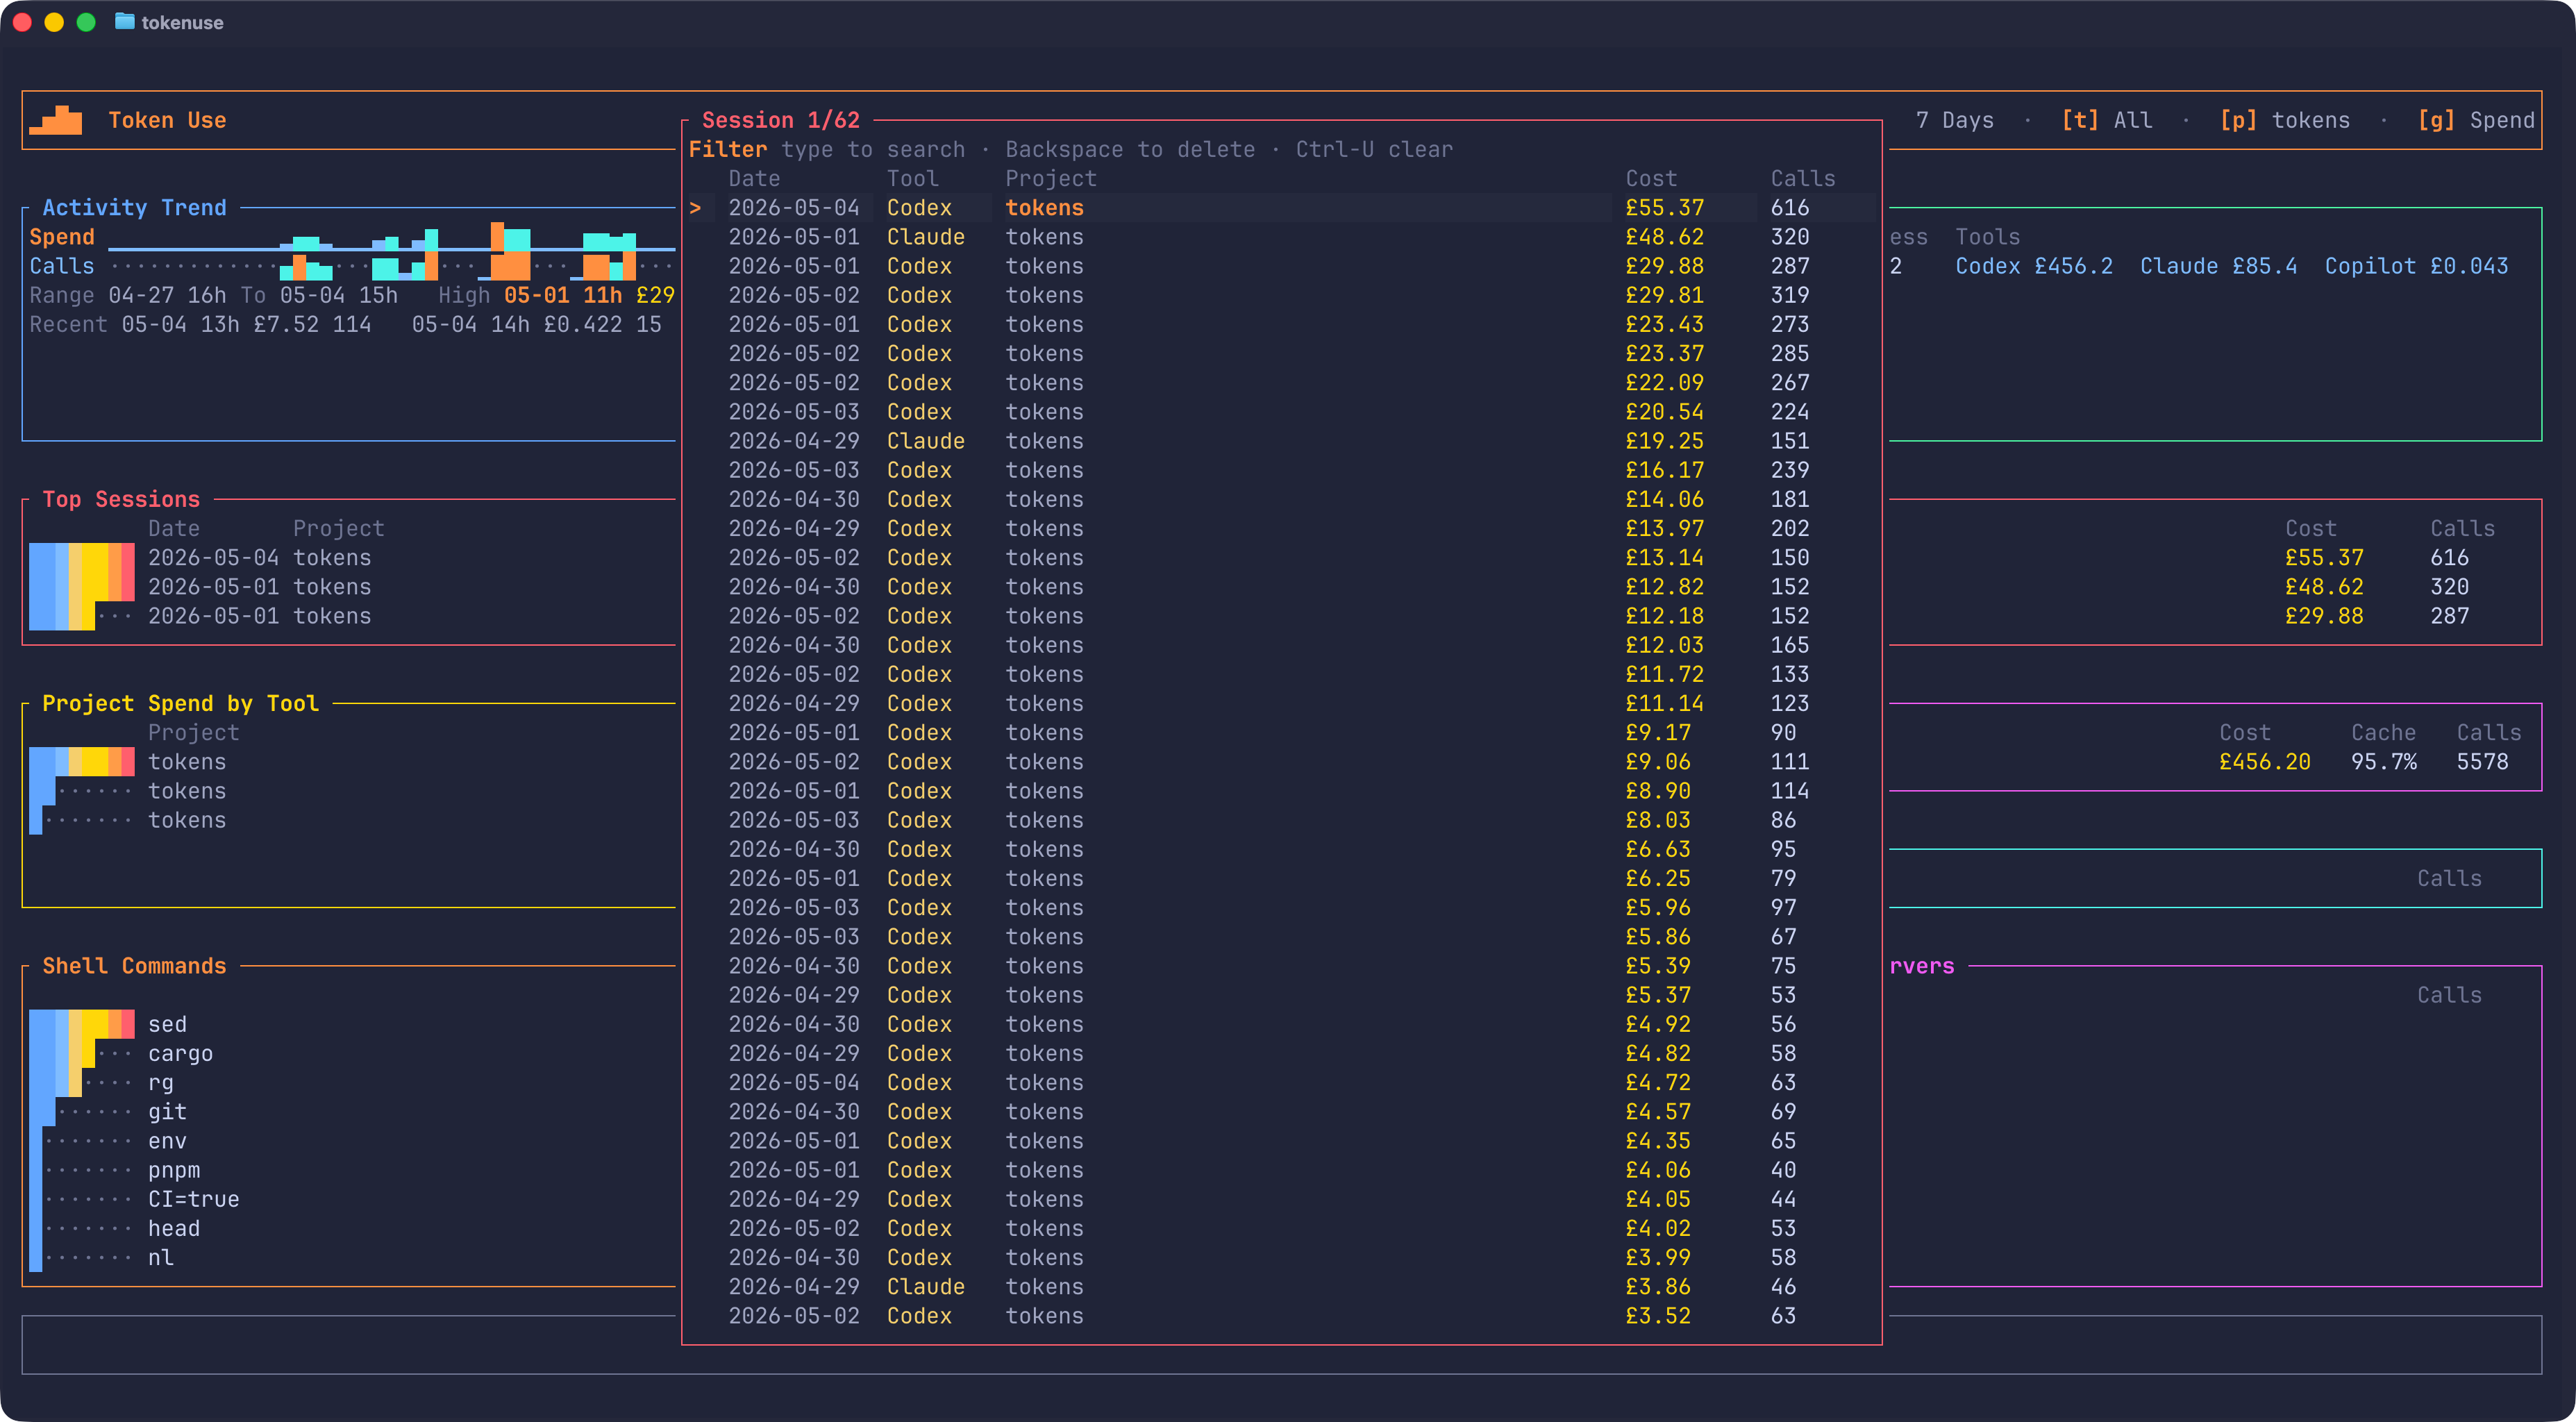
Task: Select the Codex session costing £29.88
Action: (1281, 266)
